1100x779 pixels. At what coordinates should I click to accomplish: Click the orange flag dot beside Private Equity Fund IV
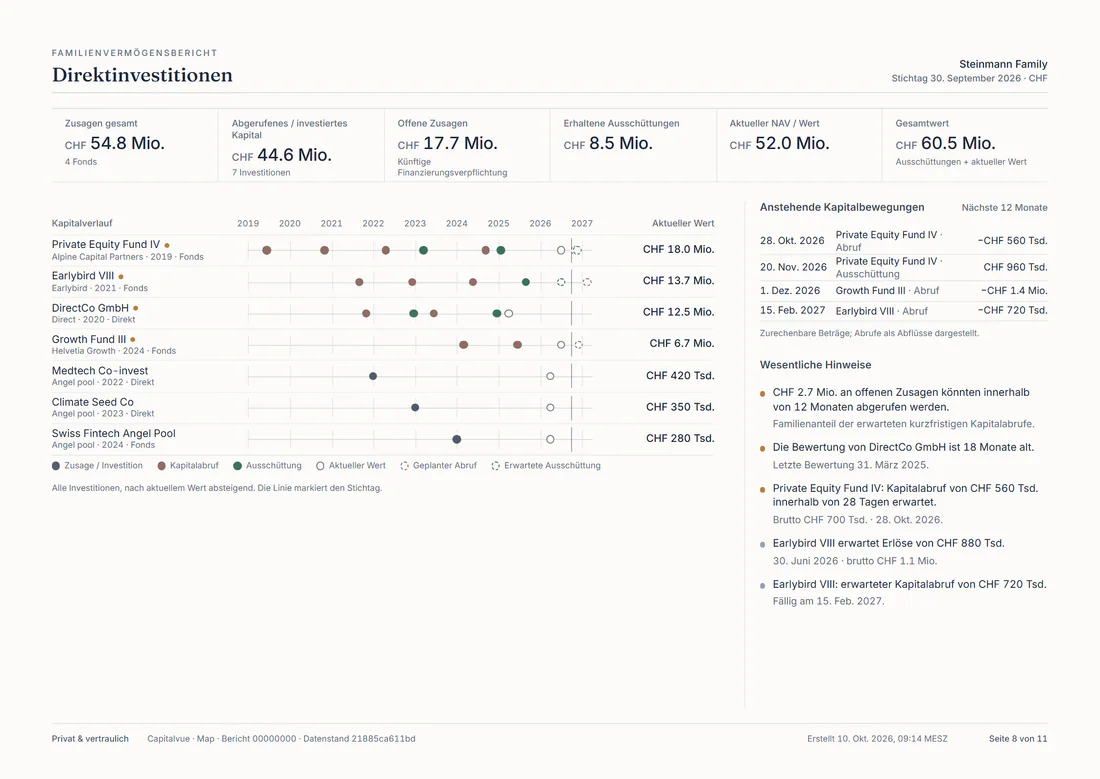coord(167,246)
